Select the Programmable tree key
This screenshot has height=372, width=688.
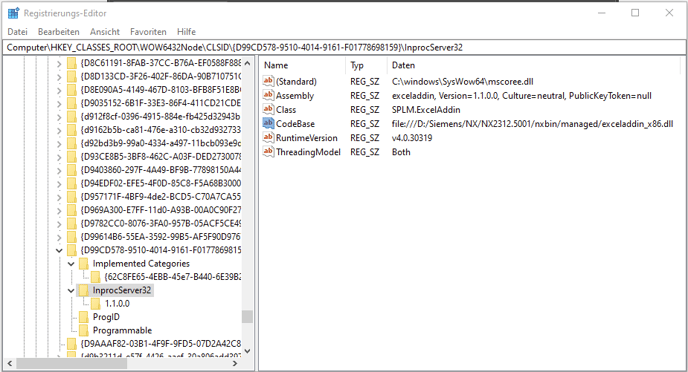(122, 330)
